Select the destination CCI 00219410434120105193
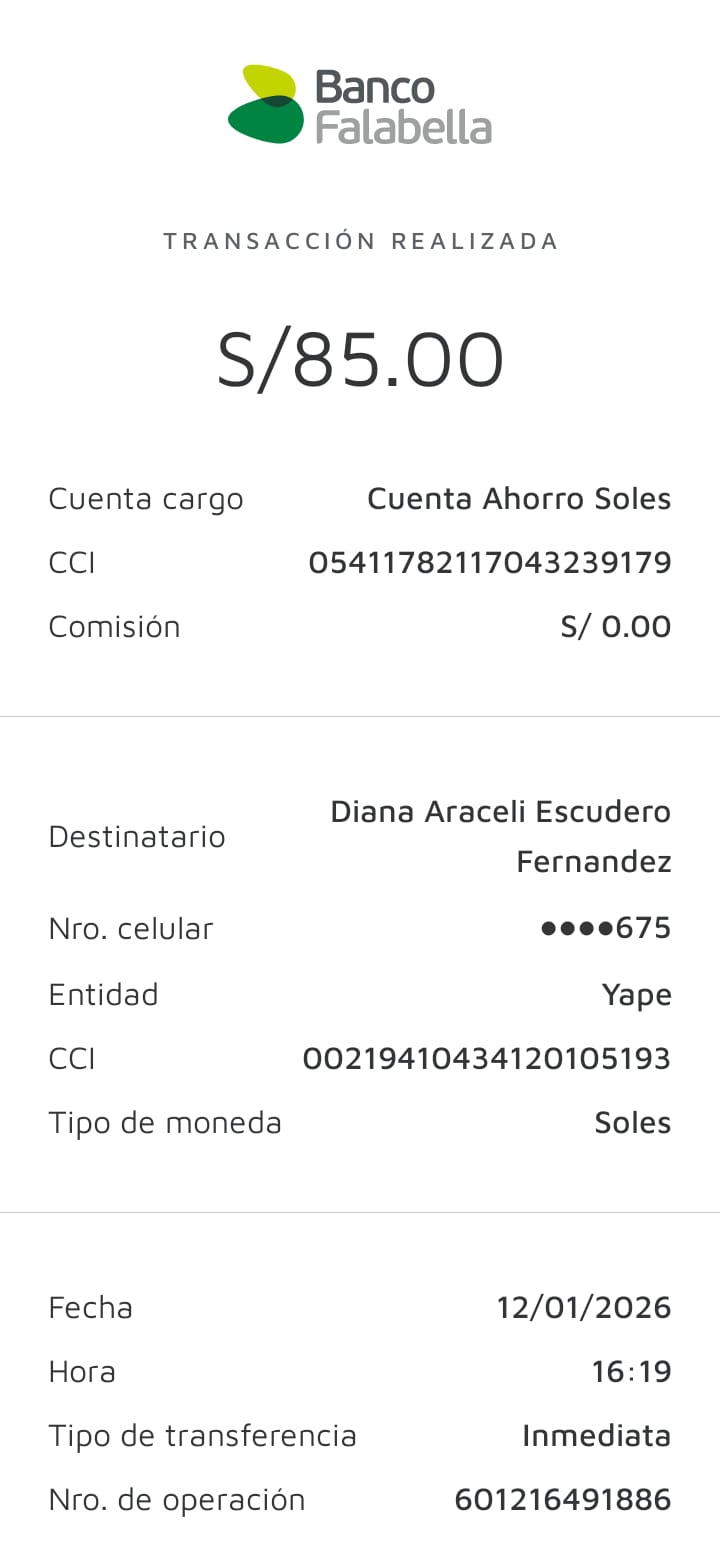This screenshot has height=1561, width=720. point(486,1058)
